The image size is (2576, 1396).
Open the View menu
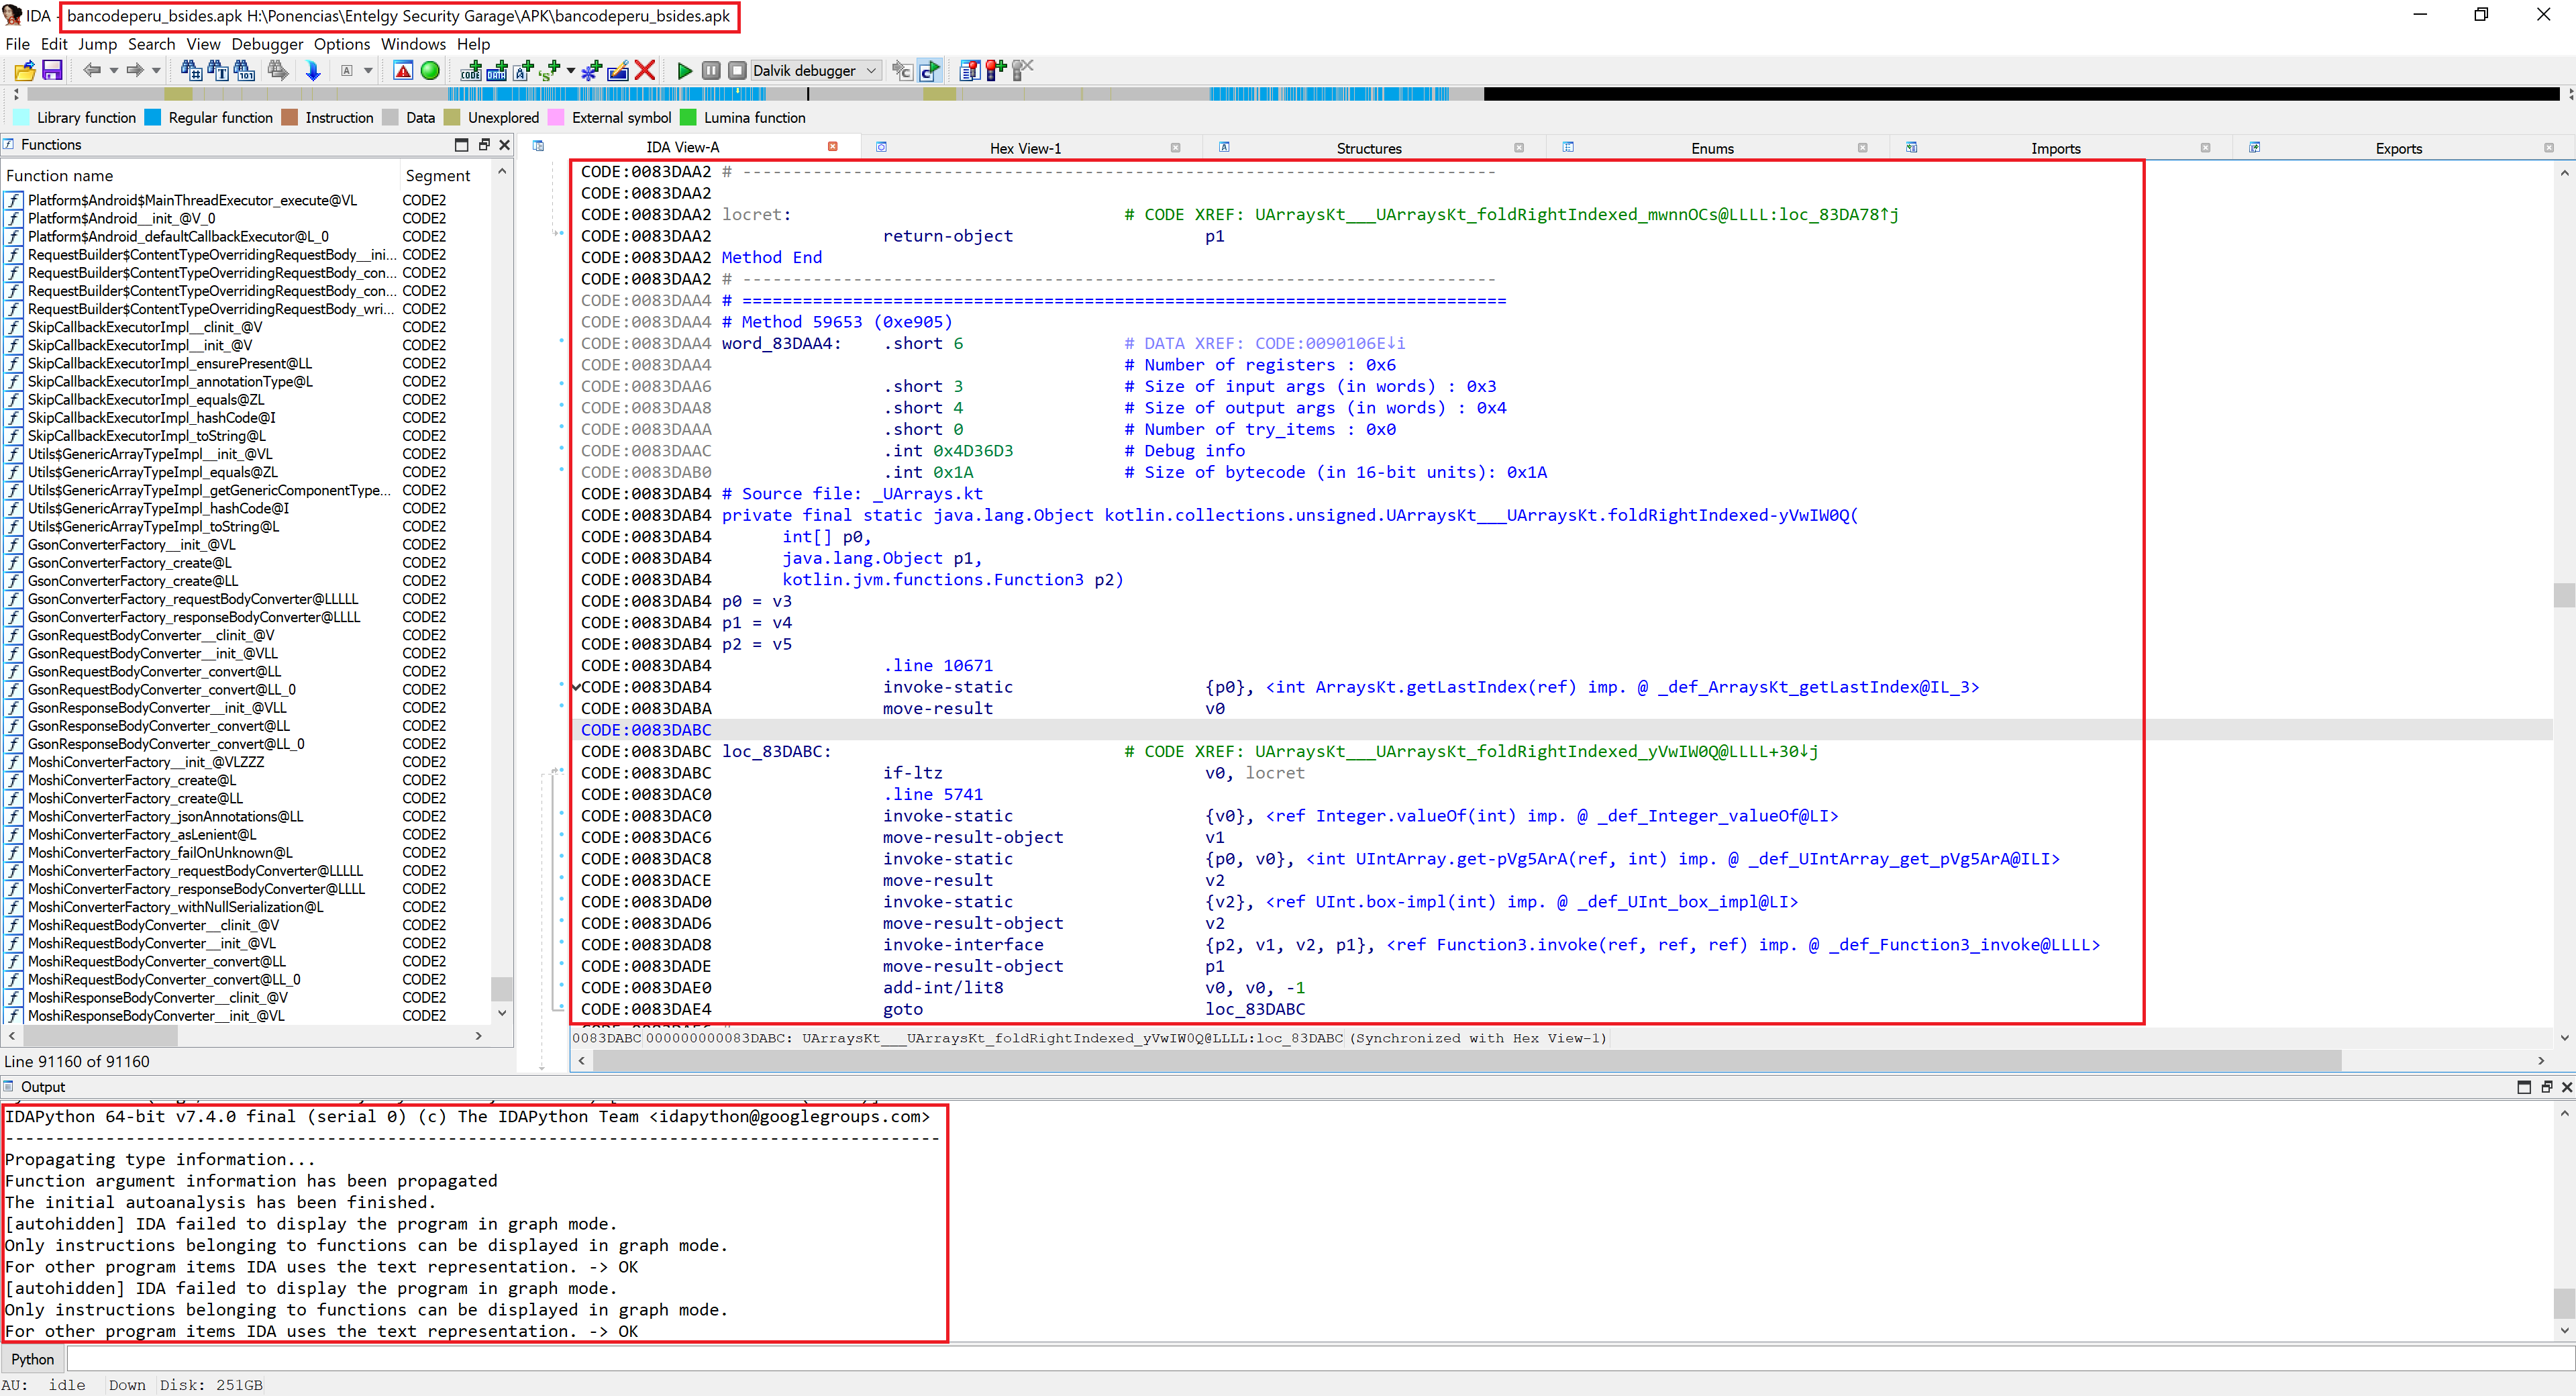[x=203, y=44]
